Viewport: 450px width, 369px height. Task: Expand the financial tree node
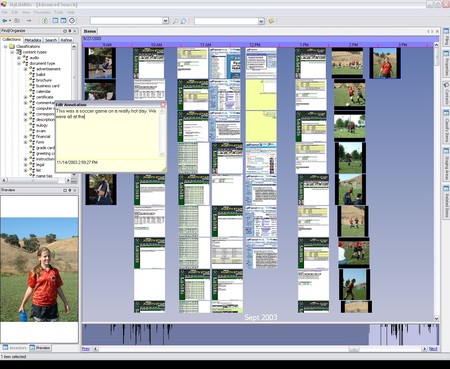pyautogui.click(x=26, y=137)
